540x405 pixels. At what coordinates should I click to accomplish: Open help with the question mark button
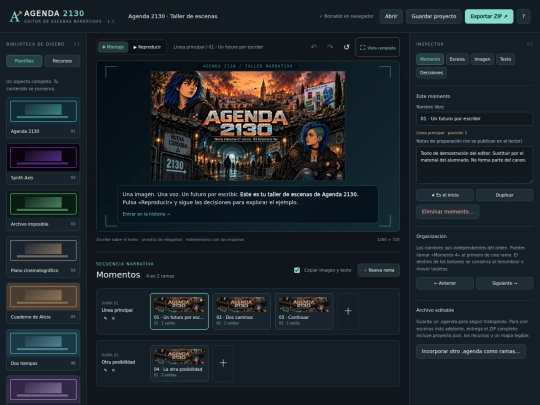pos(523,16)
